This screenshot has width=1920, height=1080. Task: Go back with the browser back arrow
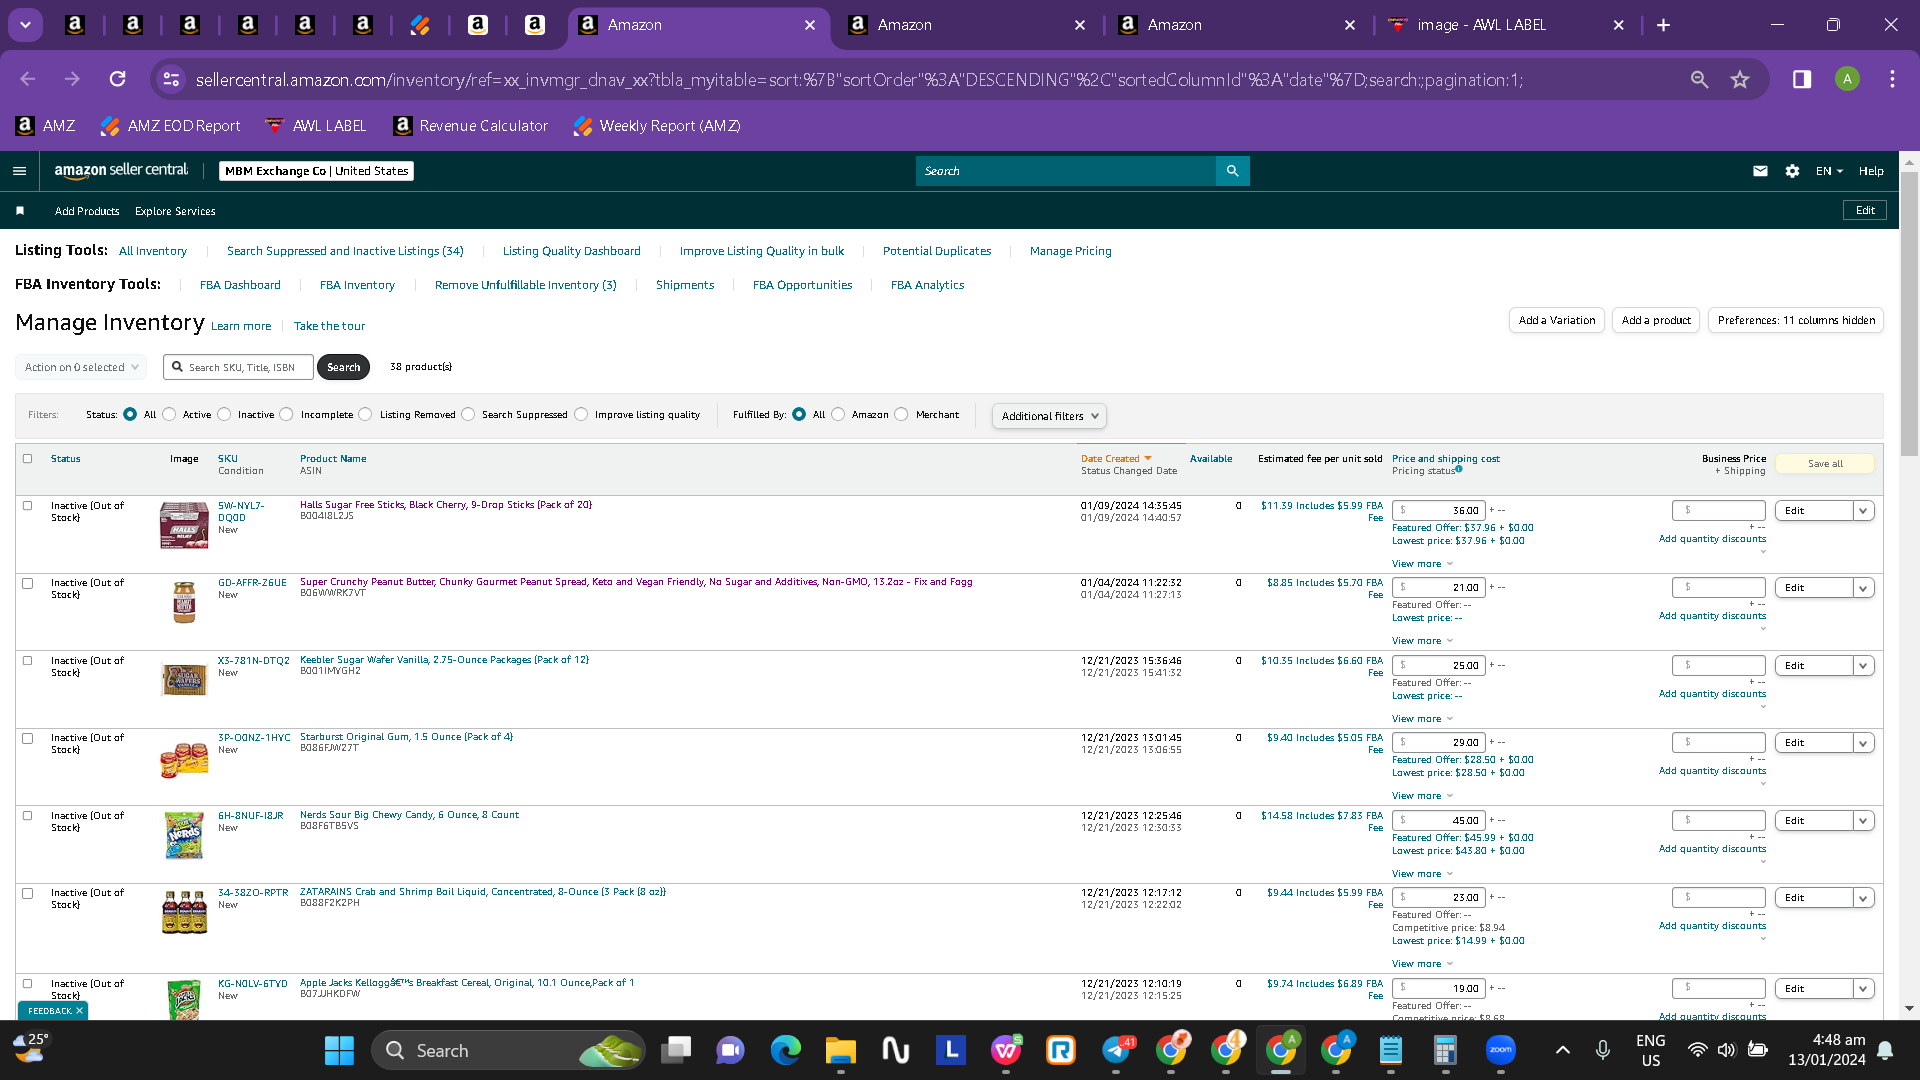(x=28, y=79)
